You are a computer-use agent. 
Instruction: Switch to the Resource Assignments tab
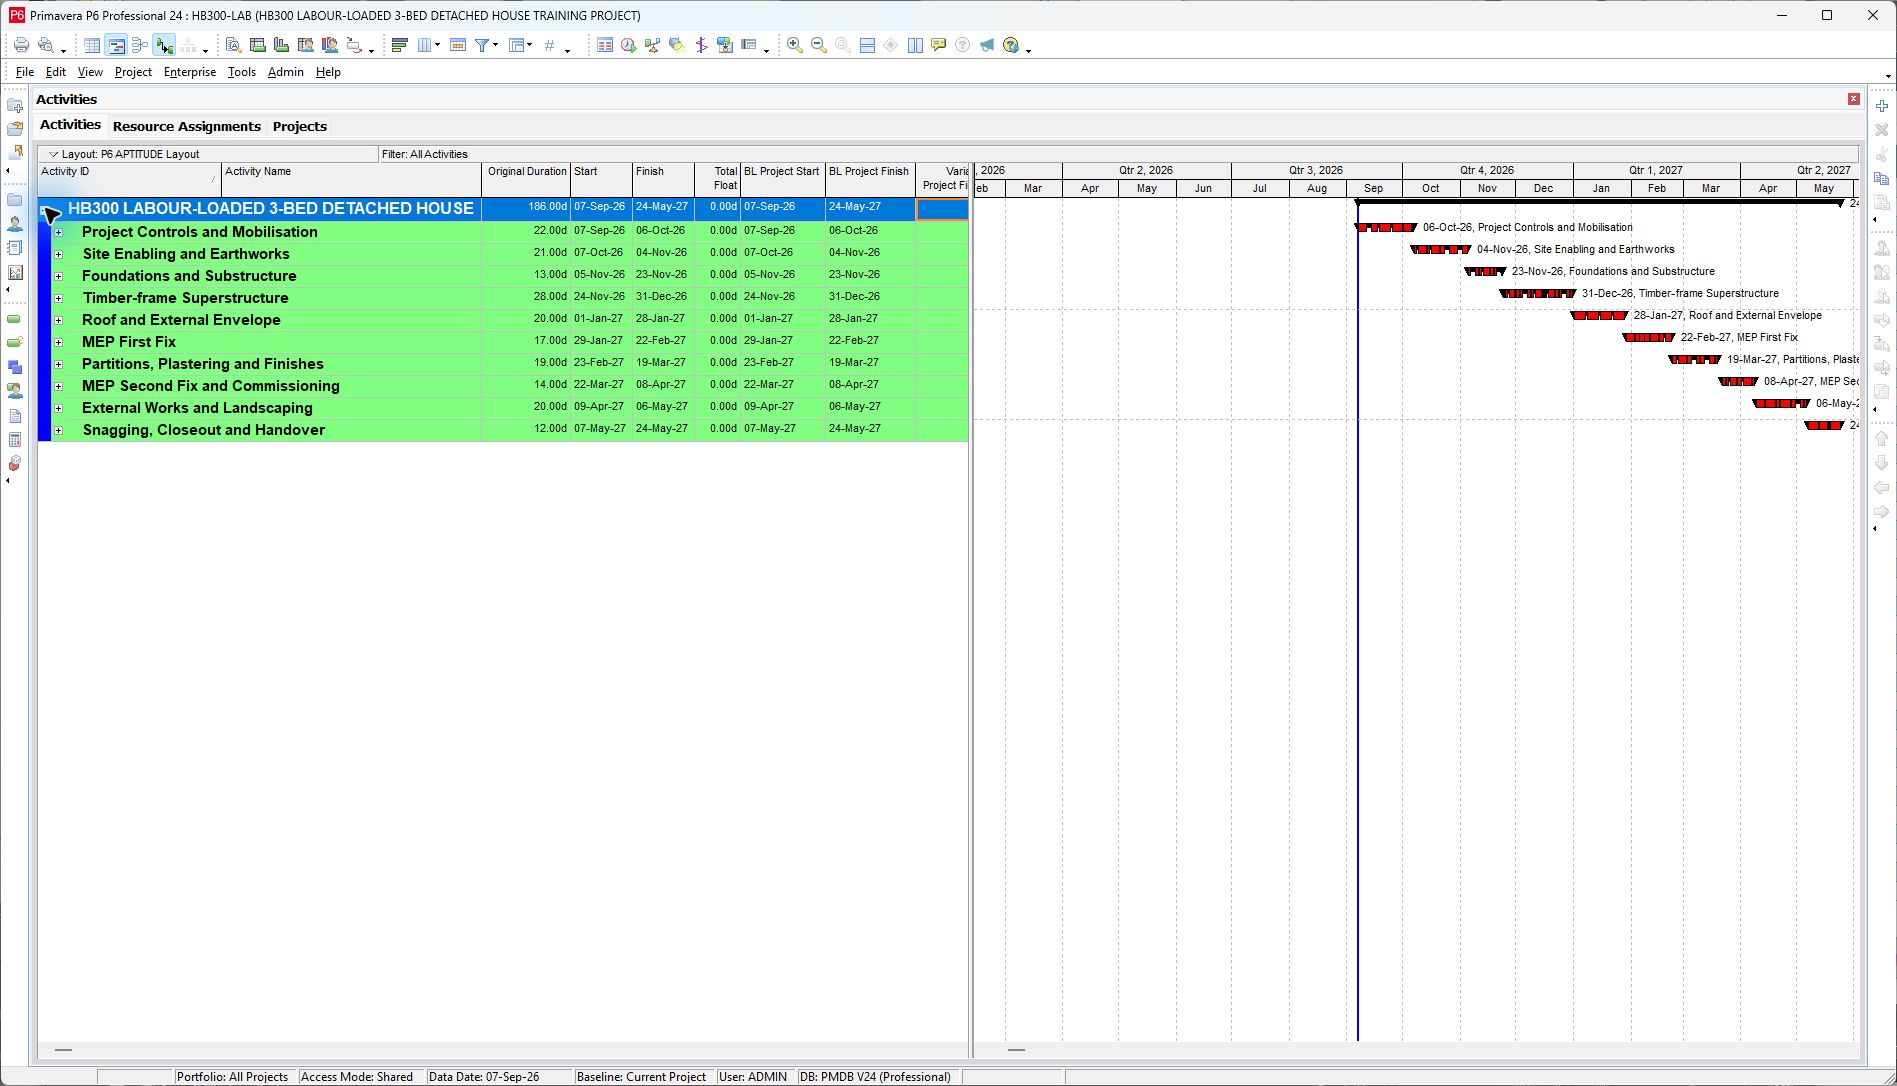(187, 126)
